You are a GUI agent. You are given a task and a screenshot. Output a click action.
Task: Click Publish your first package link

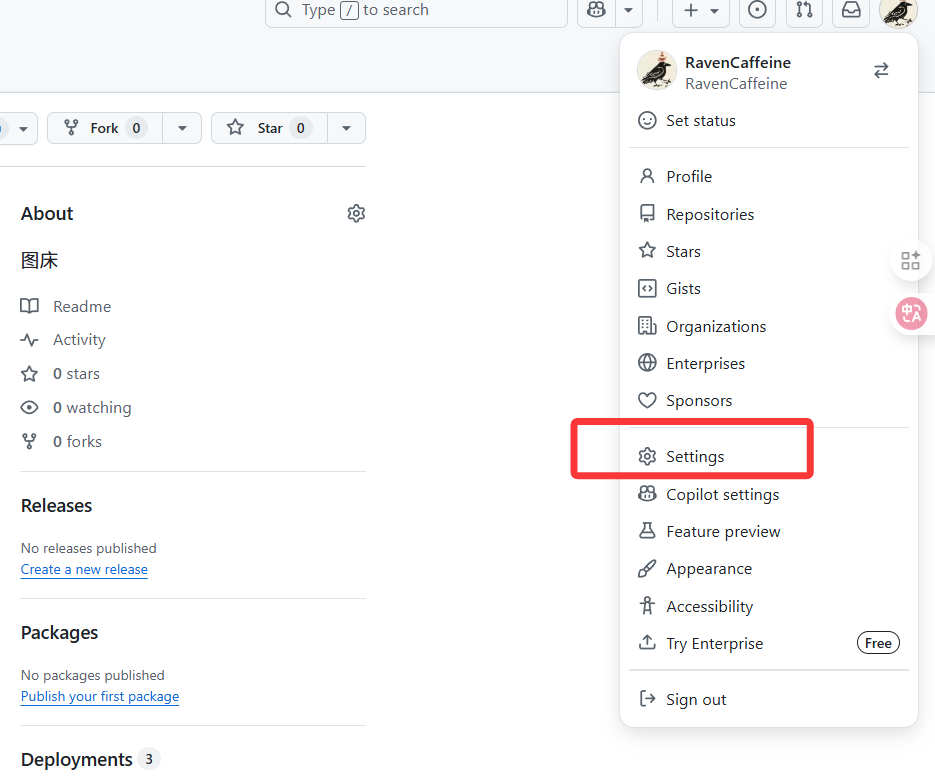click(x=100, y=697)
